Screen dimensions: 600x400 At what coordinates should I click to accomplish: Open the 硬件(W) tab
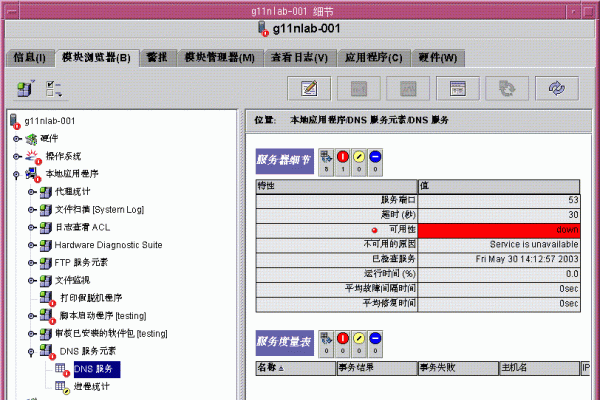438,58
